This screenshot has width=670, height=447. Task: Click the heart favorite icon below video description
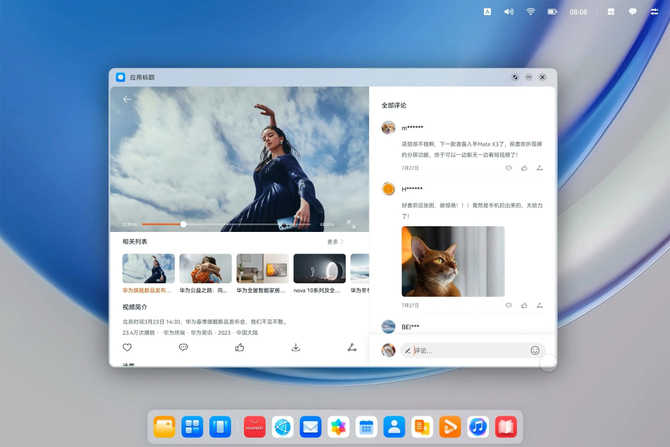click(127, 347)
